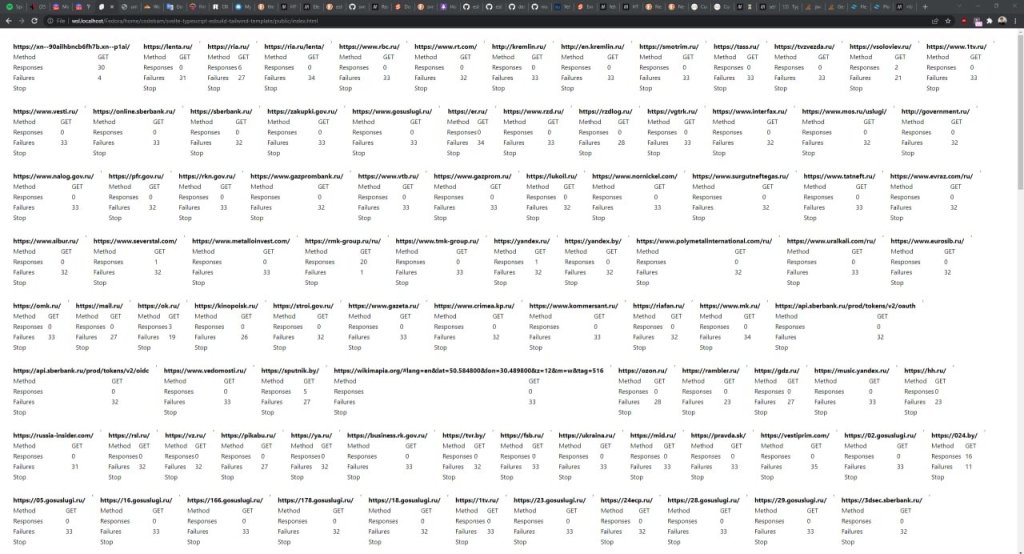Click the browser back arrow
The image size is (1024, 554).
tap(9, 20)
